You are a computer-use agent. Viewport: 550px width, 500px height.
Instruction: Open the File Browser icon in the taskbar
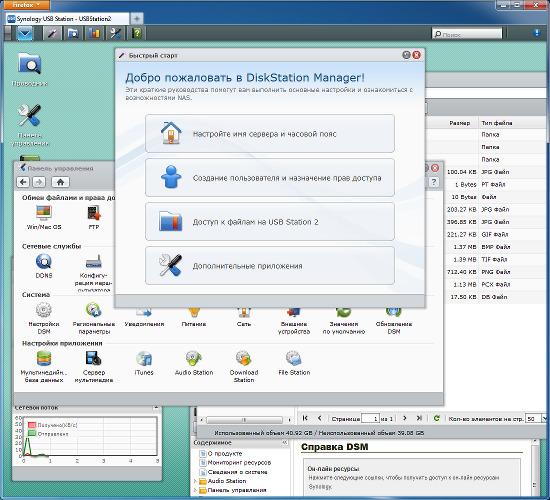pyautogui.click(x=73, y=33)
